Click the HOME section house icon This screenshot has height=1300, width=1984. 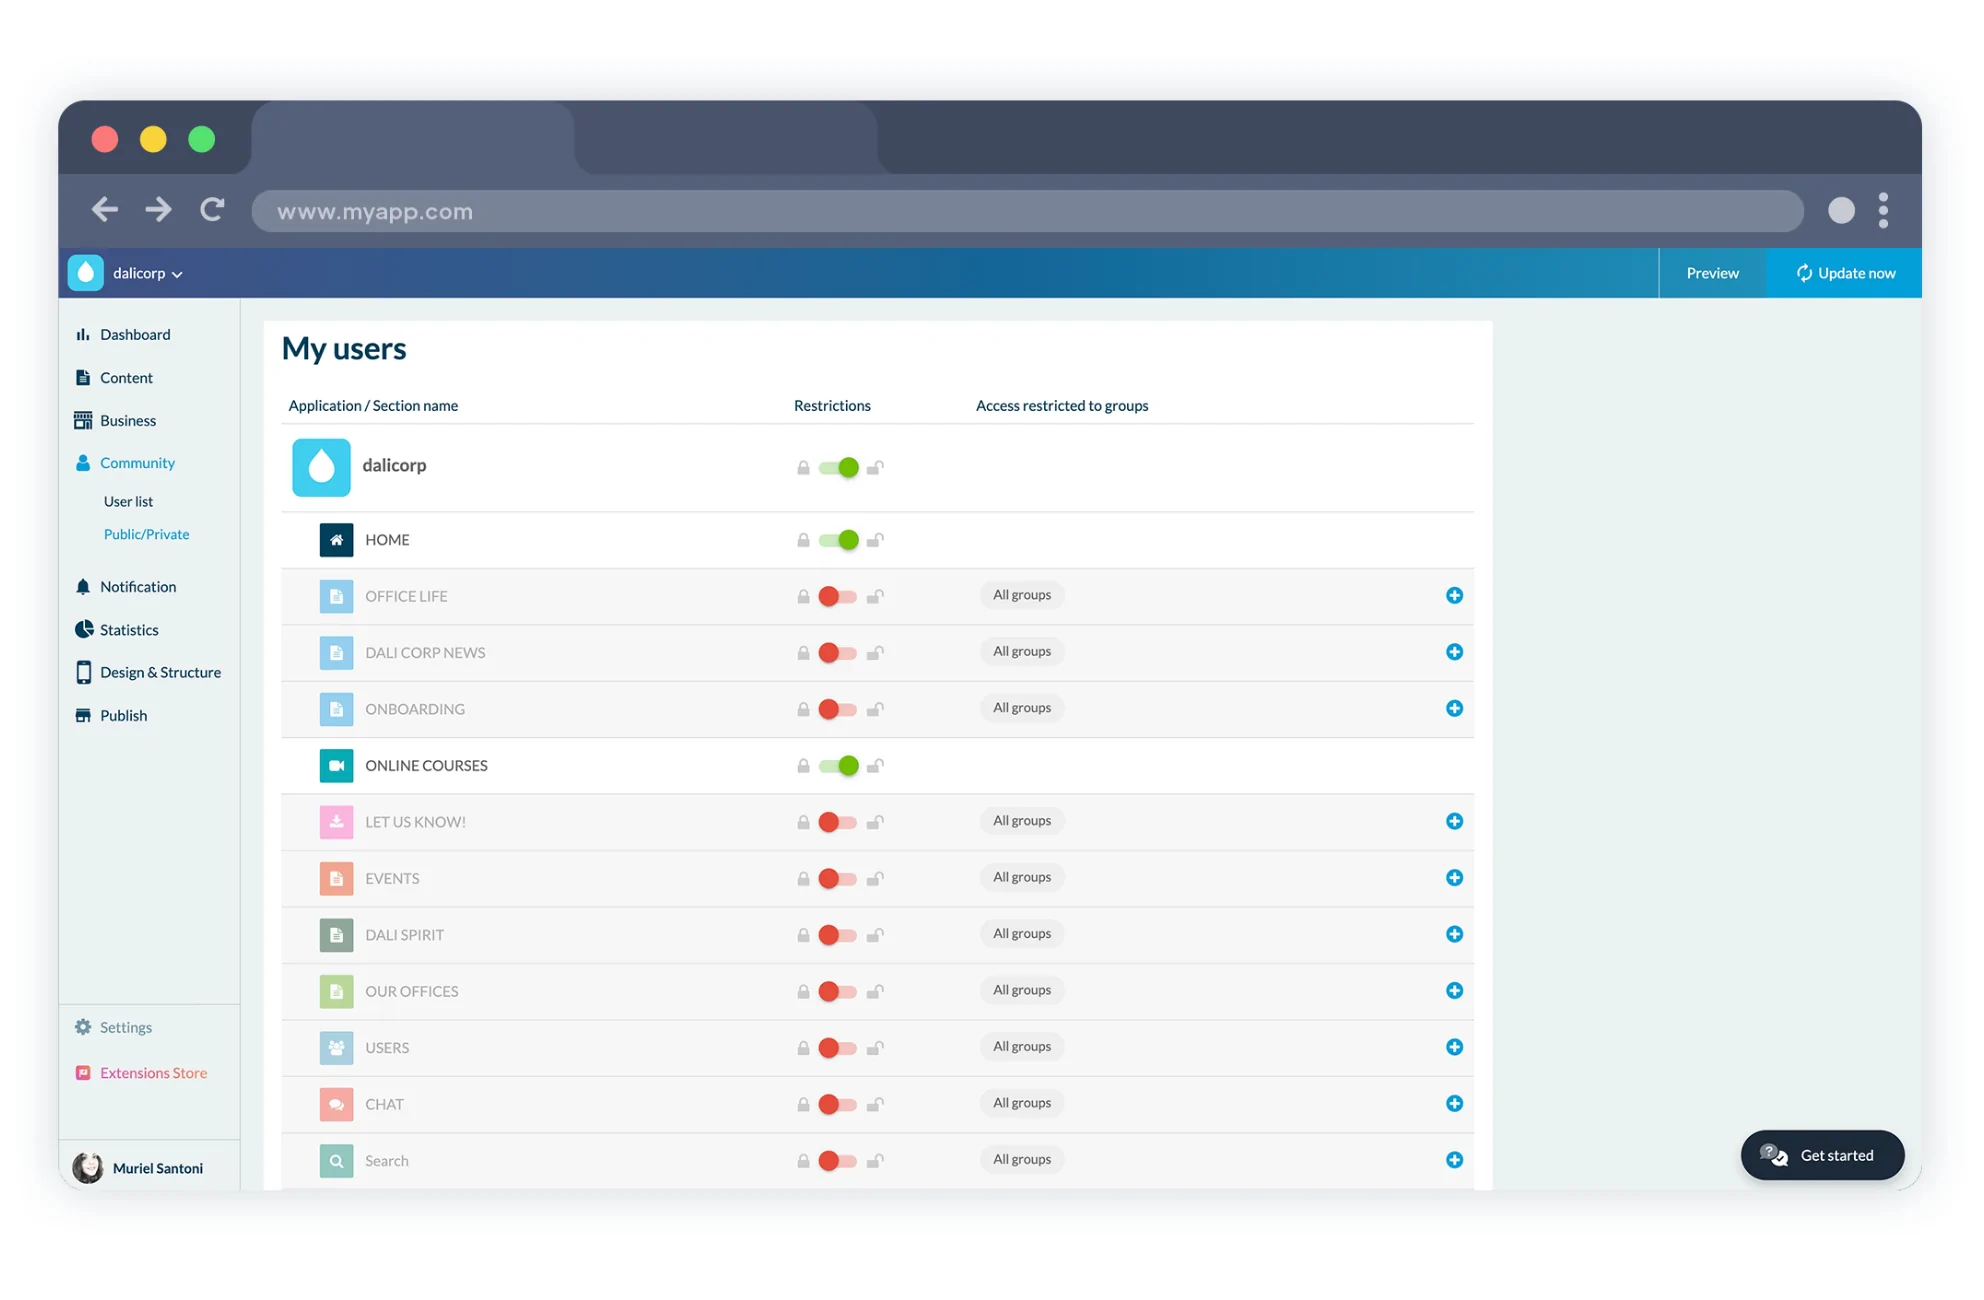(336, 540)
